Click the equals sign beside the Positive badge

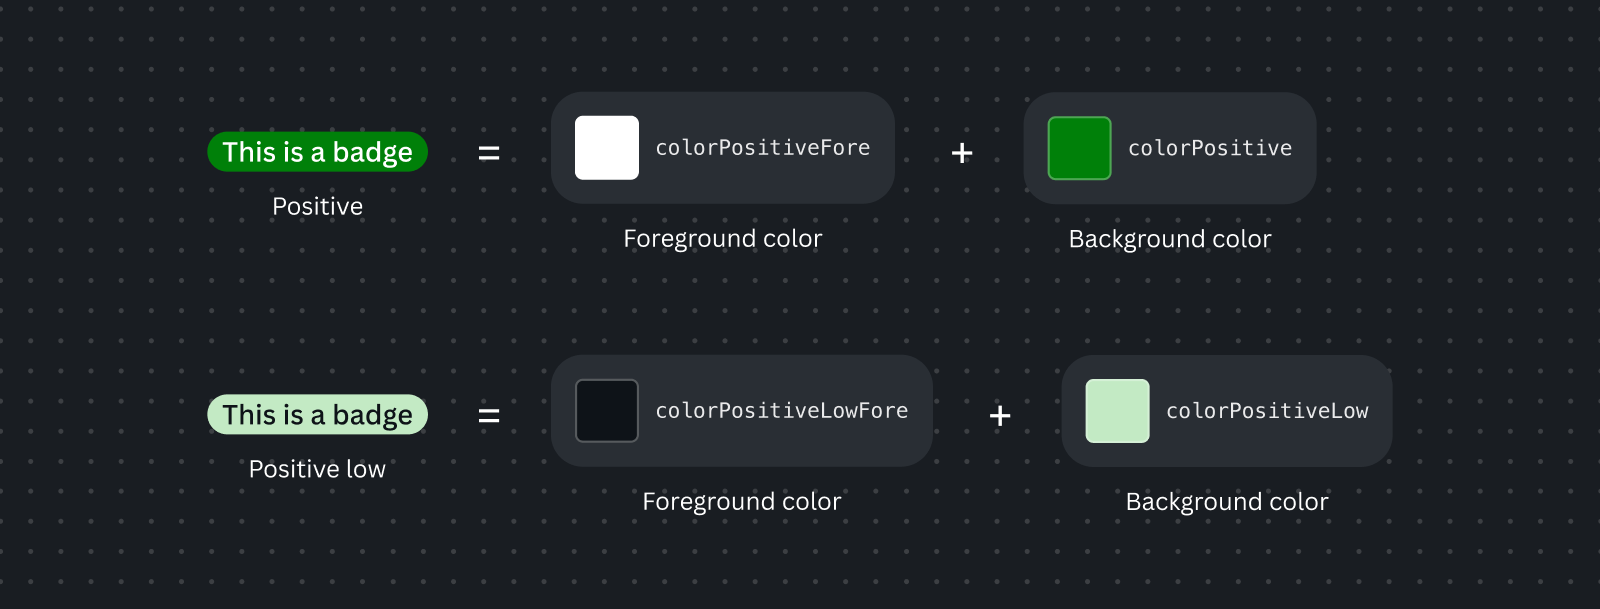click(x=489, y=153)
